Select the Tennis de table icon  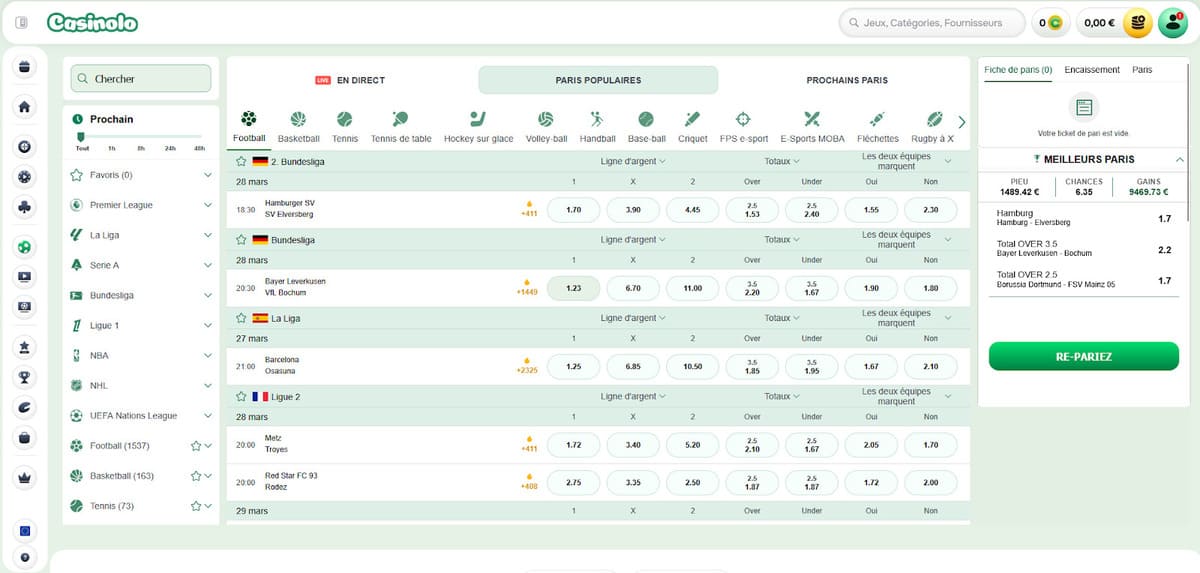tap(400, 119)
